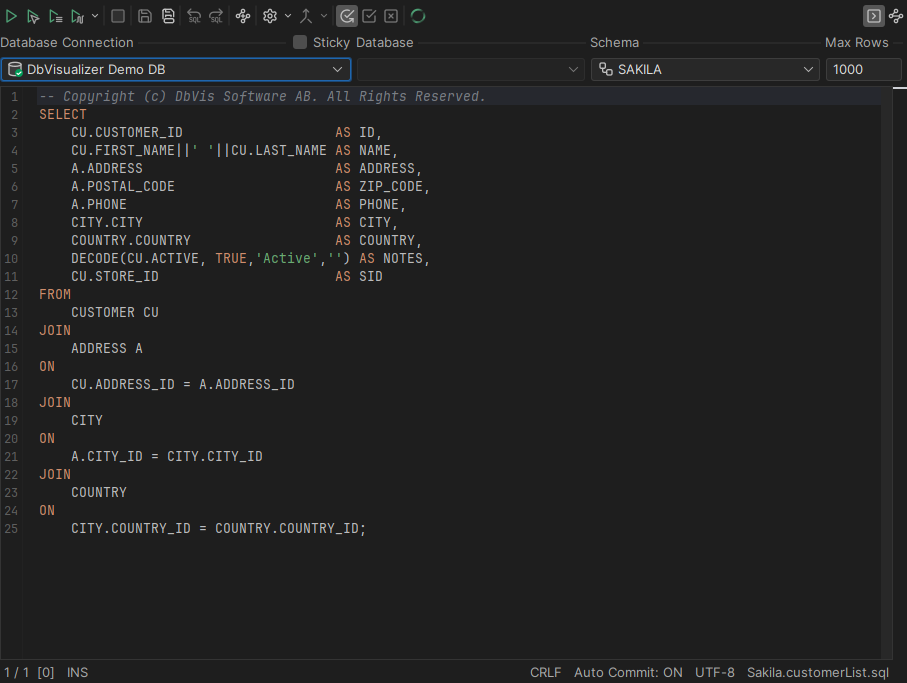This screenshot has width=907, height=683.
Task: Click A.CITY_ID on line 21
Action: pyautogui.click(x=106, y=456)
